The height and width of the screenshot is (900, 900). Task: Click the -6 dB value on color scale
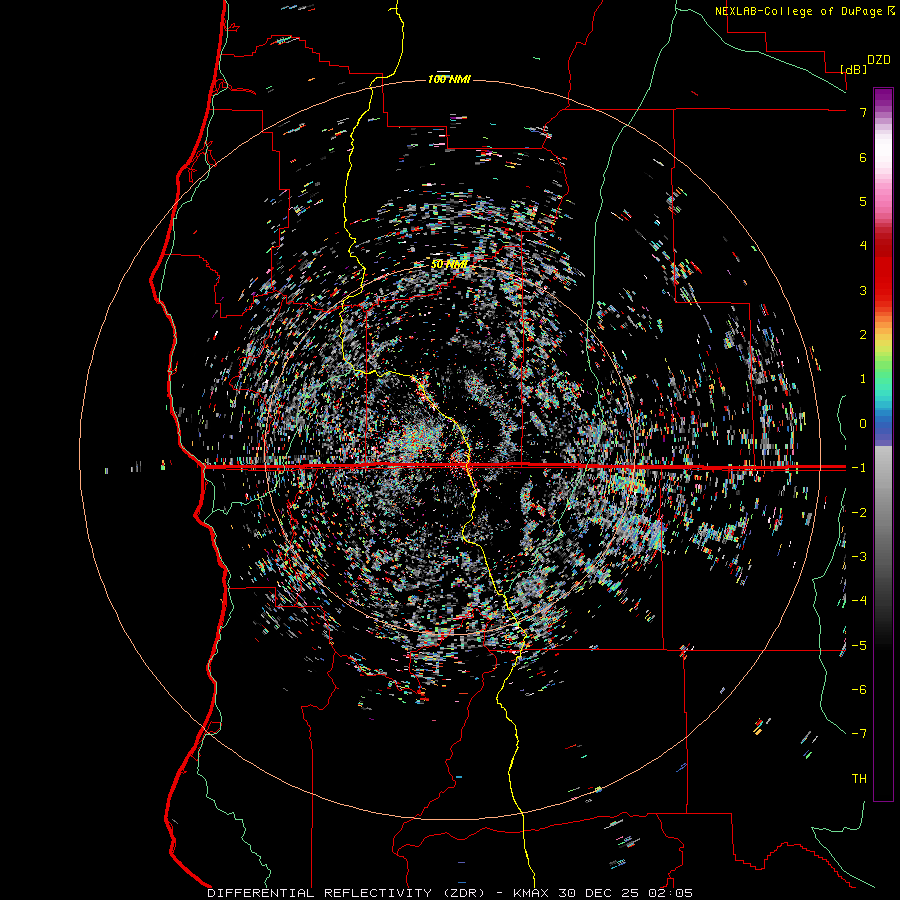(x=859, y=690)
